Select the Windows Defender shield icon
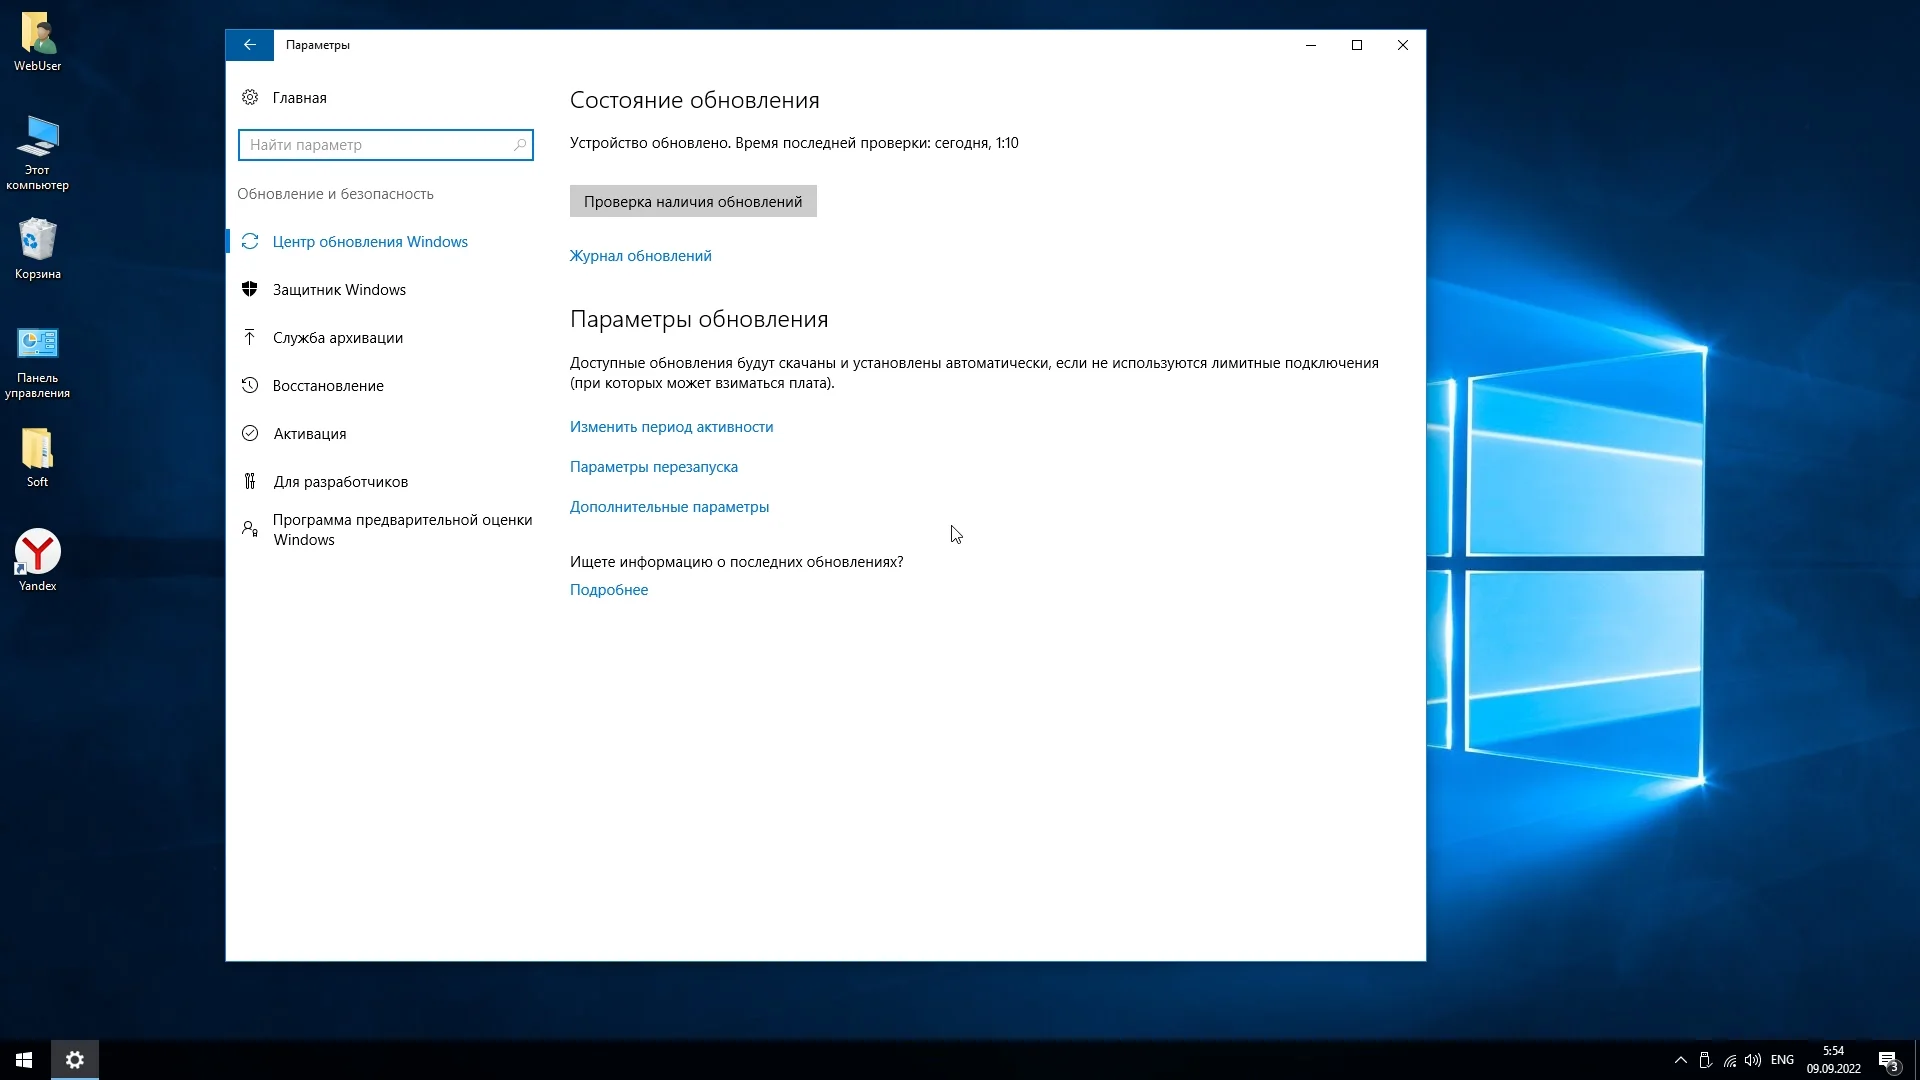 tap(250, 289)
